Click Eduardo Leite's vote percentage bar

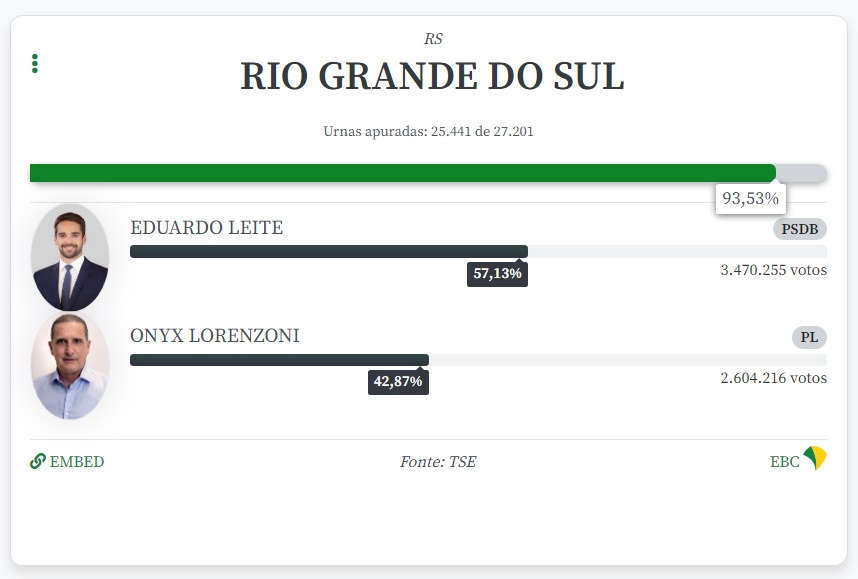[328, 251]
